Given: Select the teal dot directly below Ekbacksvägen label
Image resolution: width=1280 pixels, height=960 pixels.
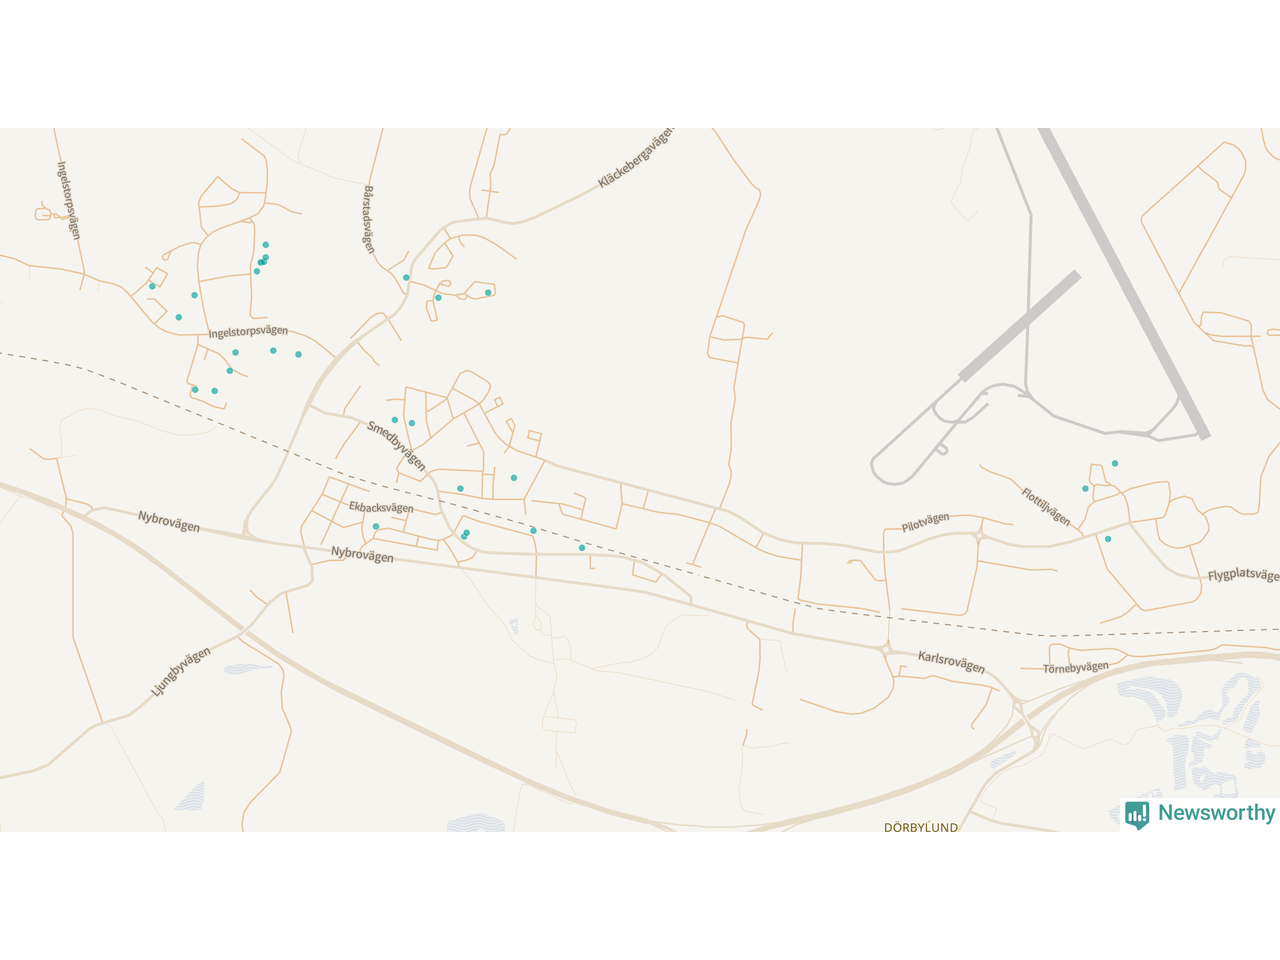Looking at the screenshot, I should click(376, 526).
